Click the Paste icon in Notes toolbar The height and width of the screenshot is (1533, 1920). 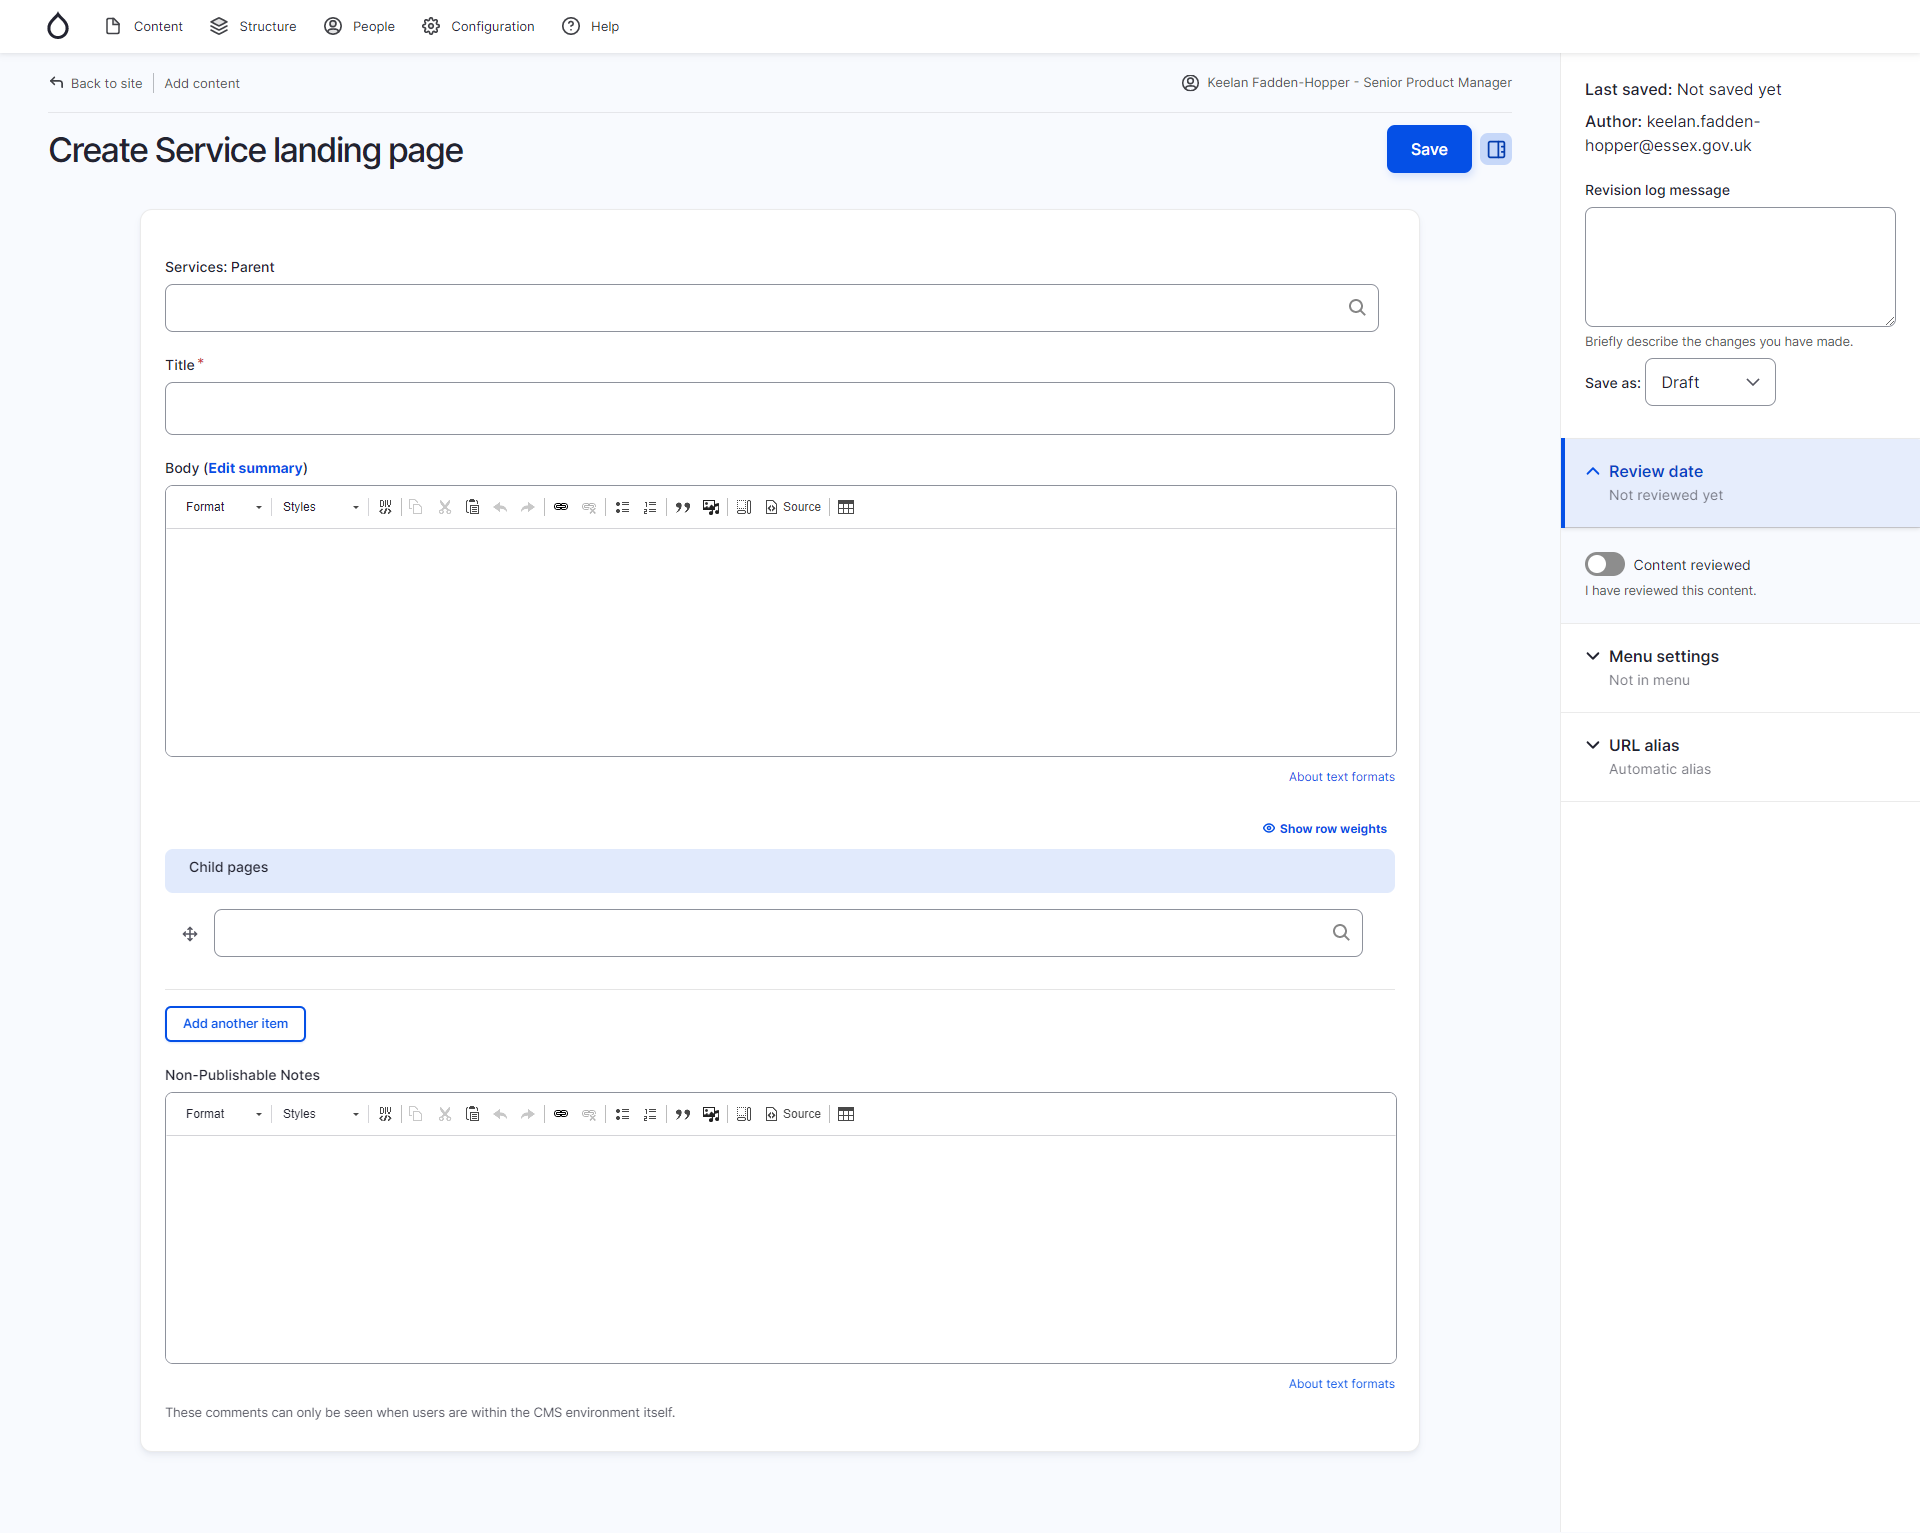pos(473,1113)
